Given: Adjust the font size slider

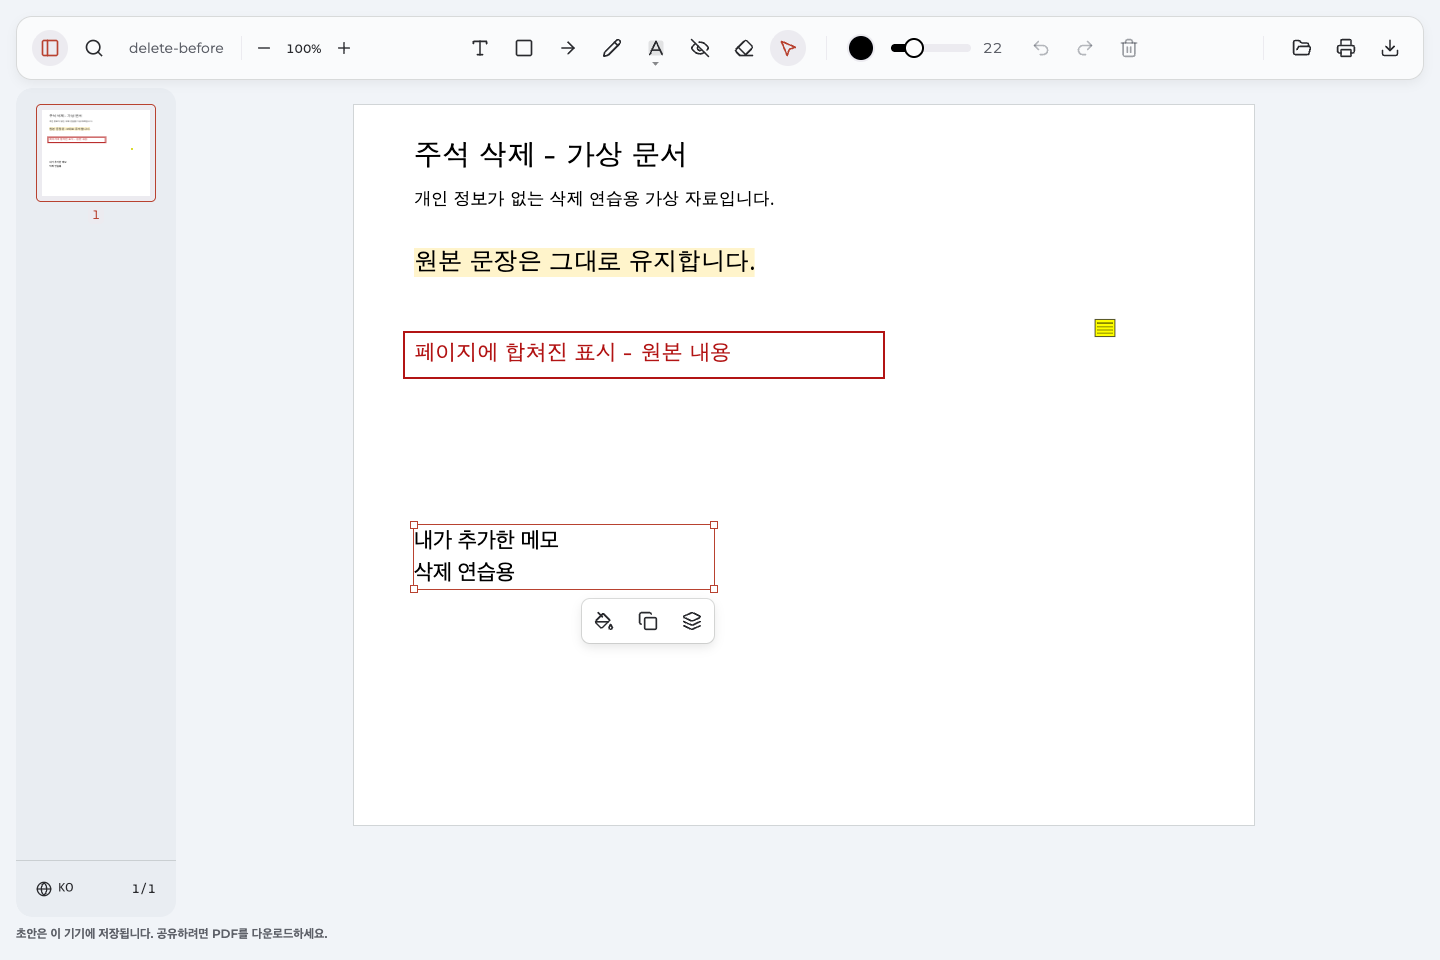Looking at the screenshot, I should [x=930, y=48].
